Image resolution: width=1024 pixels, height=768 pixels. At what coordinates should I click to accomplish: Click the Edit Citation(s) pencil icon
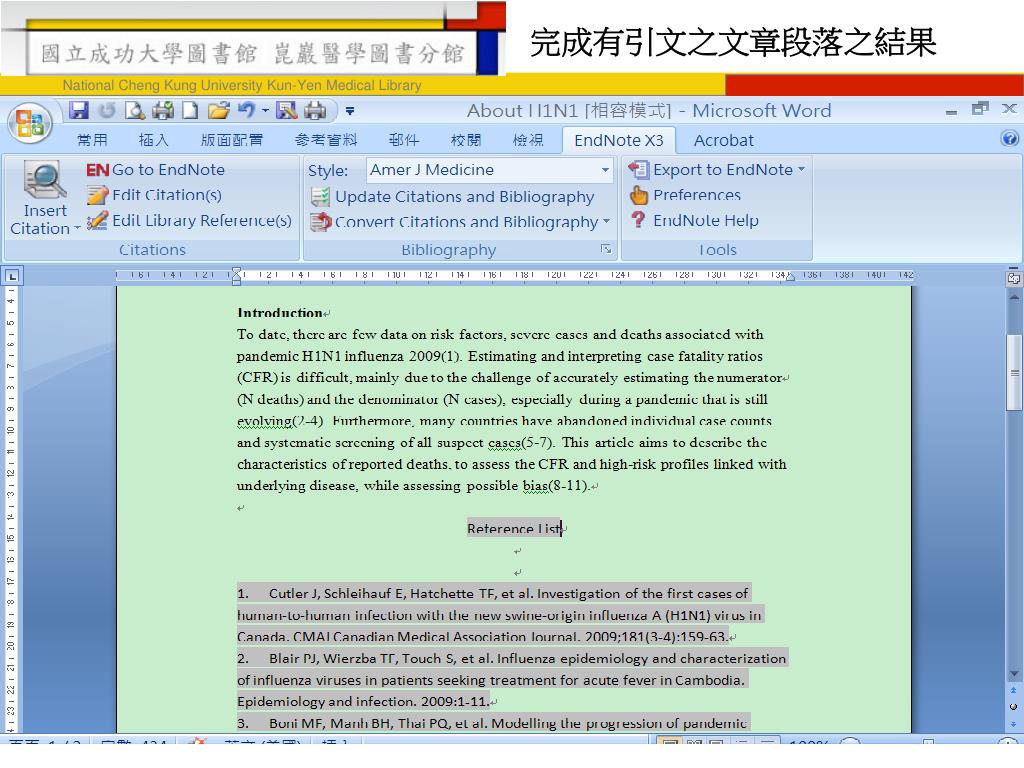click(97, 195)
